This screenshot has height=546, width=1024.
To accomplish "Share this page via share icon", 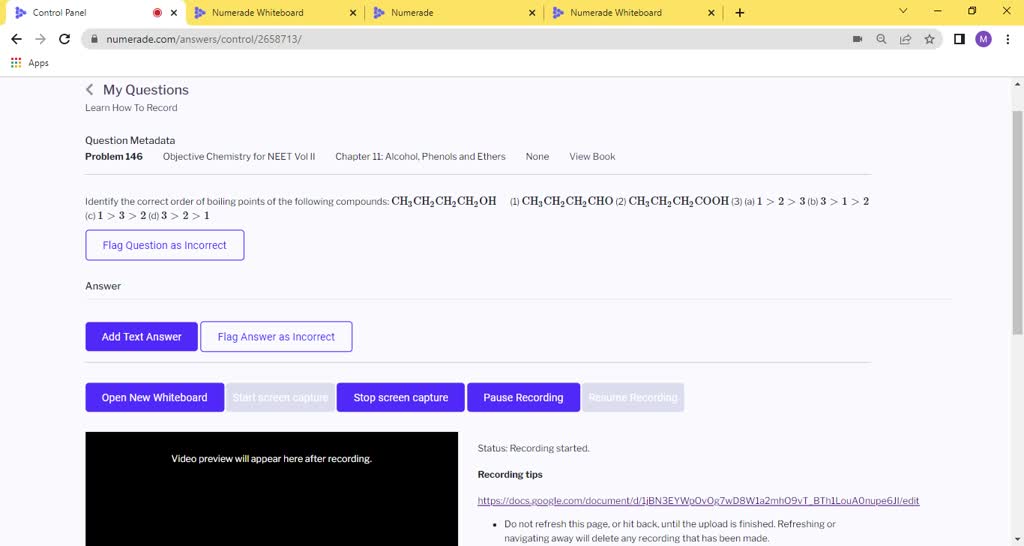I will [905, 39].
